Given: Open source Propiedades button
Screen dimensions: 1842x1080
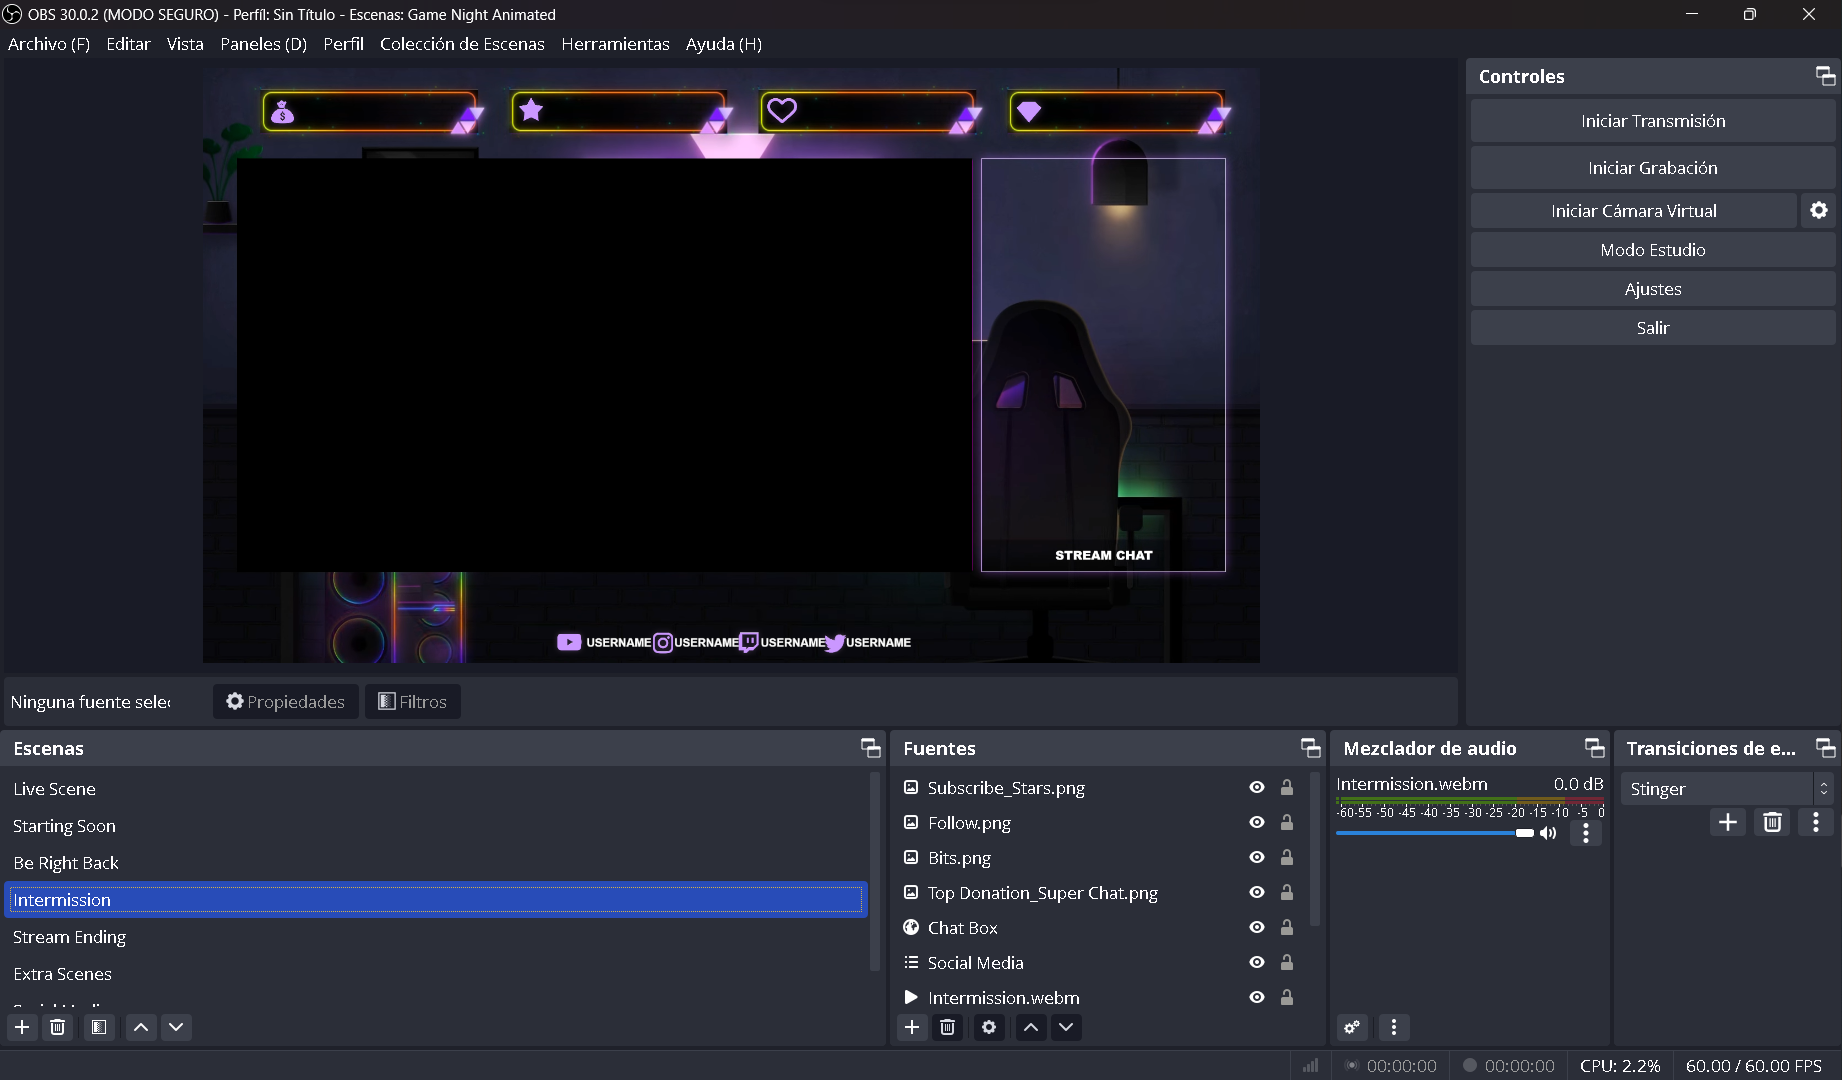Looking at the screenshot, I should click(x=286, y=701).
